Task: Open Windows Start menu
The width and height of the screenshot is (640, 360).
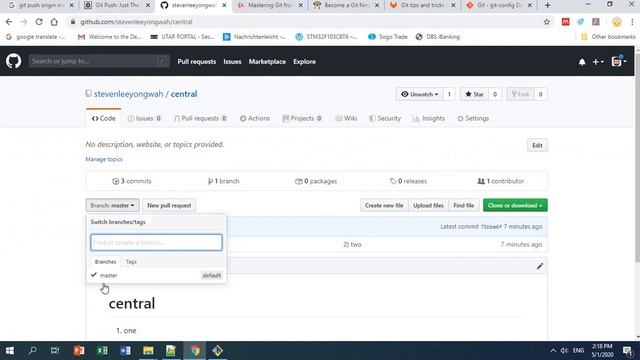Action: (x=10, y=351)
